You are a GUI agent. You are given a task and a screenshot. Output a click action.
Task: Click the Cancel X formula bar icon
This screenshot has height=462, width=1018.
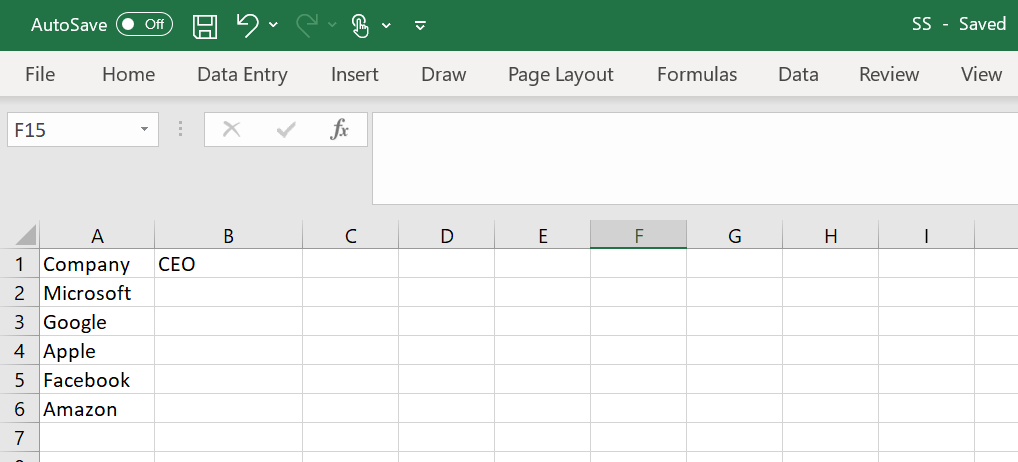231,129
